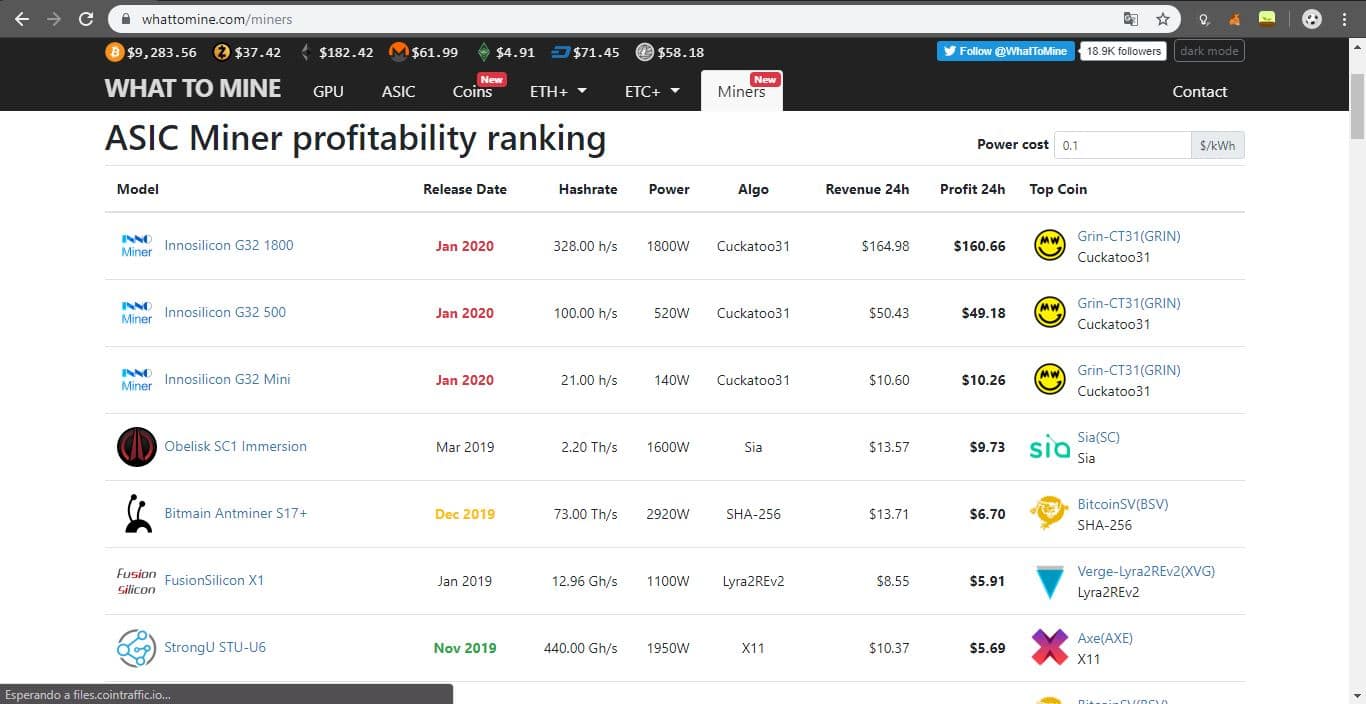
Task: Click the Profit 24h column header
Action: pos(972,189)
